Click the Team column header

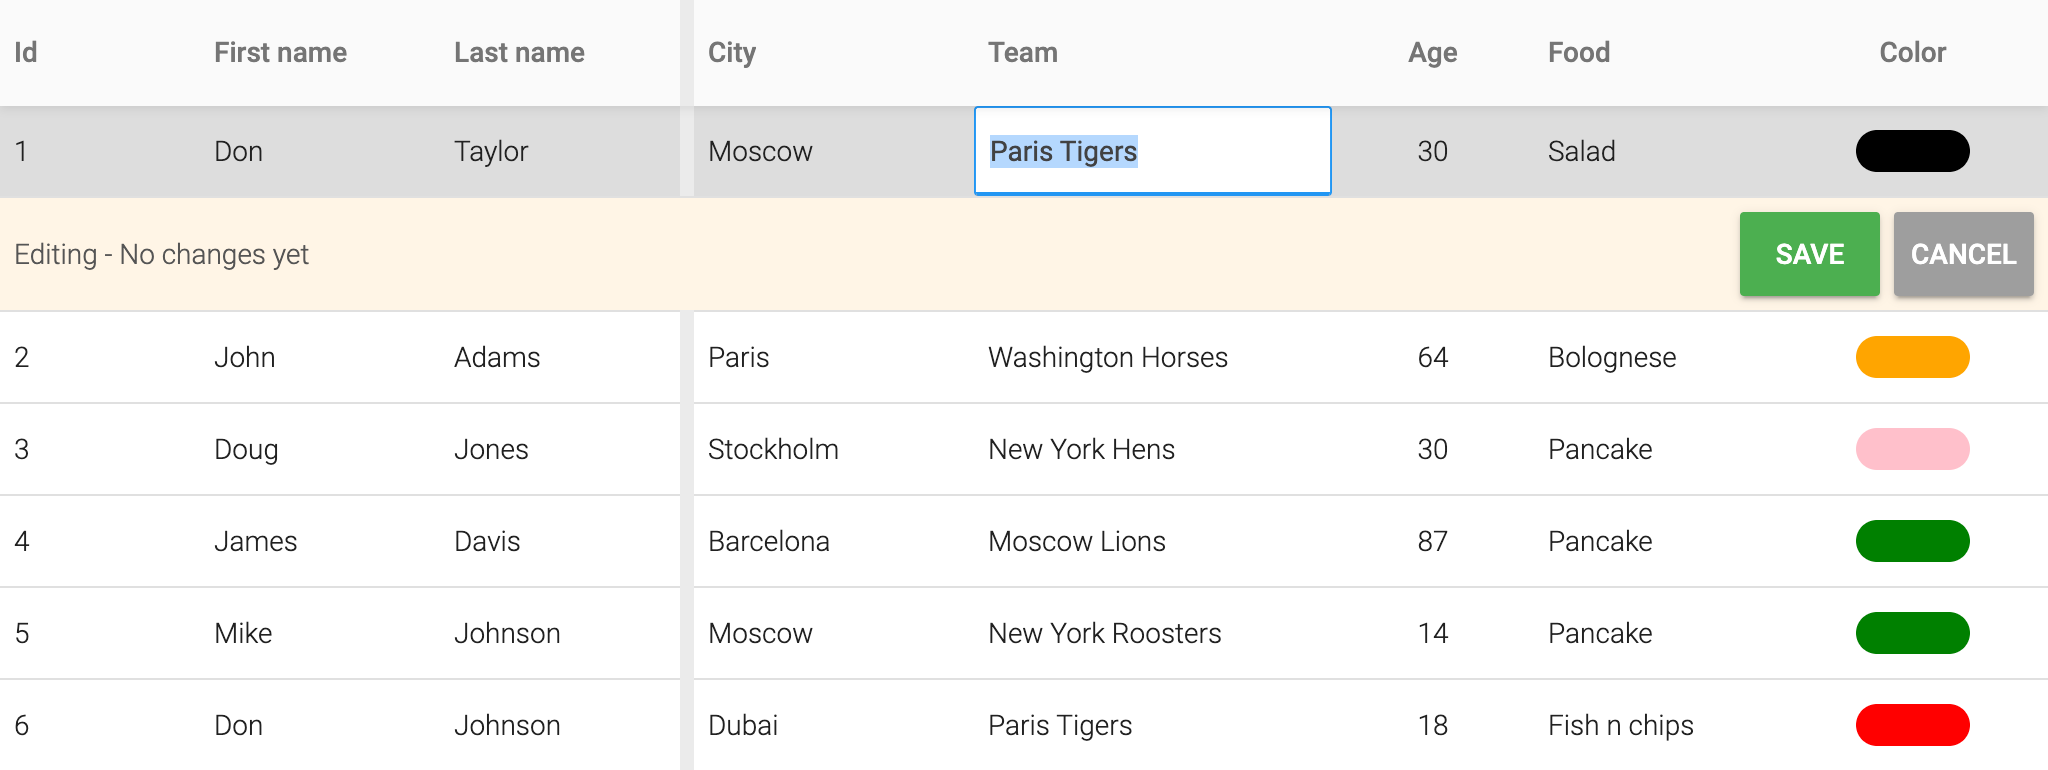point(1022,52)
